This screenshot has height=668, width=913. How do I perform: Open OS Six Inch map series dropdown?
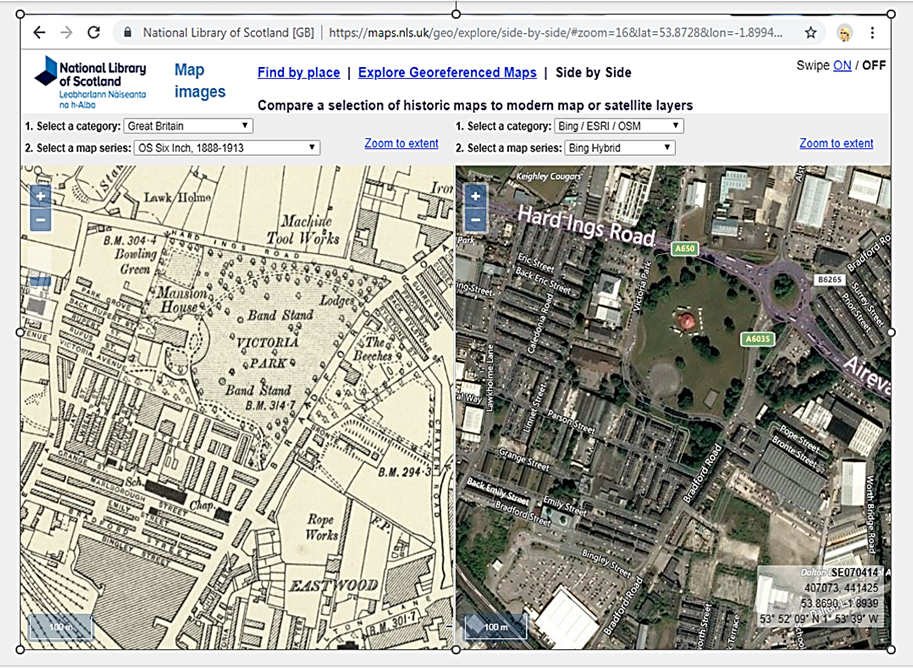[x=226, y=148]
